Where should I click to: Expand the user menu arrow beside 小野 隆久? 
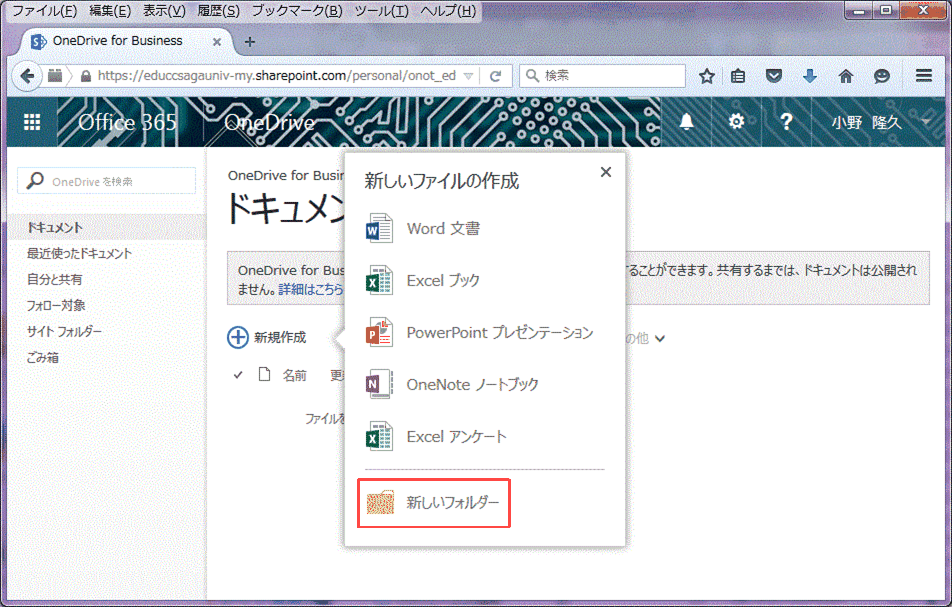(925, 122)
